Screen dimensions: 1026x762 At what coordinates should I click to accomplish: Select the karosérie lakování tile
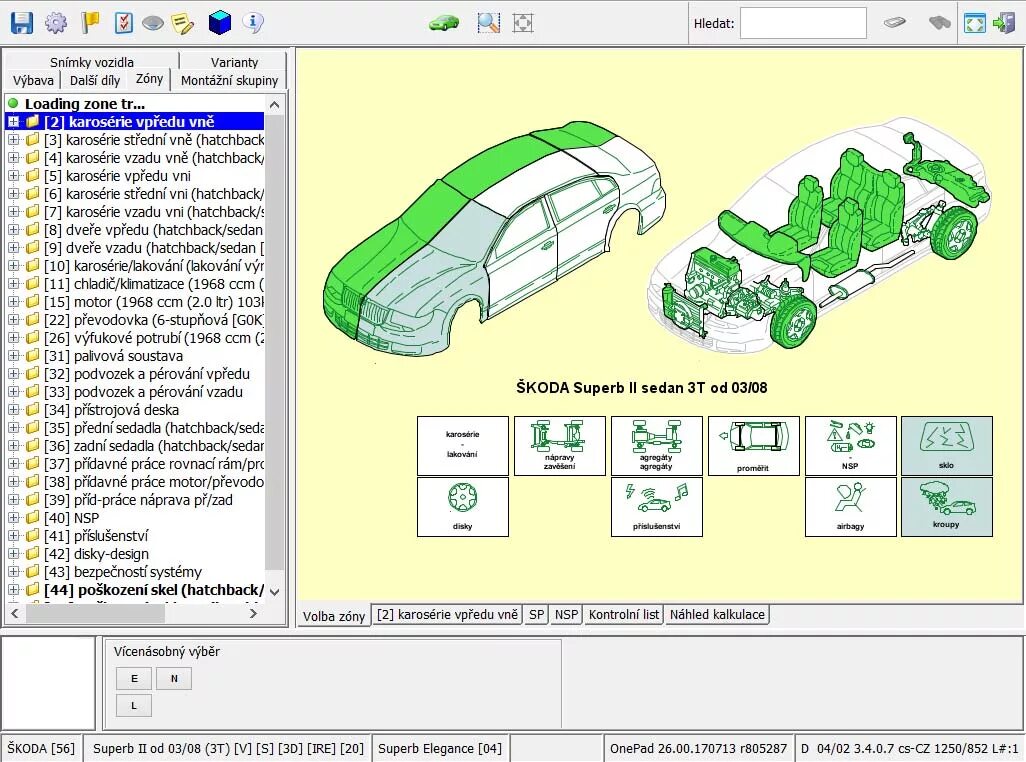tap(463, 445)
